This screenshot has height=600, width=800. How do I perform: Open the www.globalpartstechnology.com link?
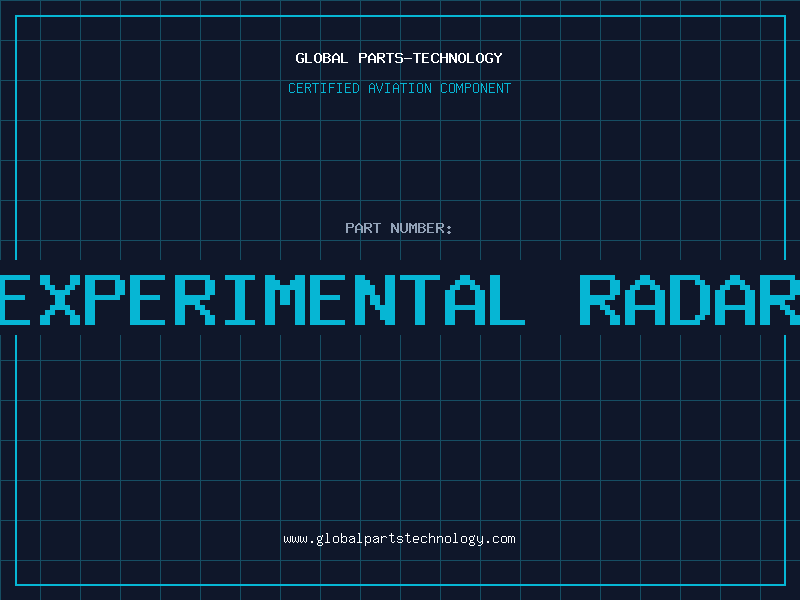399,539
